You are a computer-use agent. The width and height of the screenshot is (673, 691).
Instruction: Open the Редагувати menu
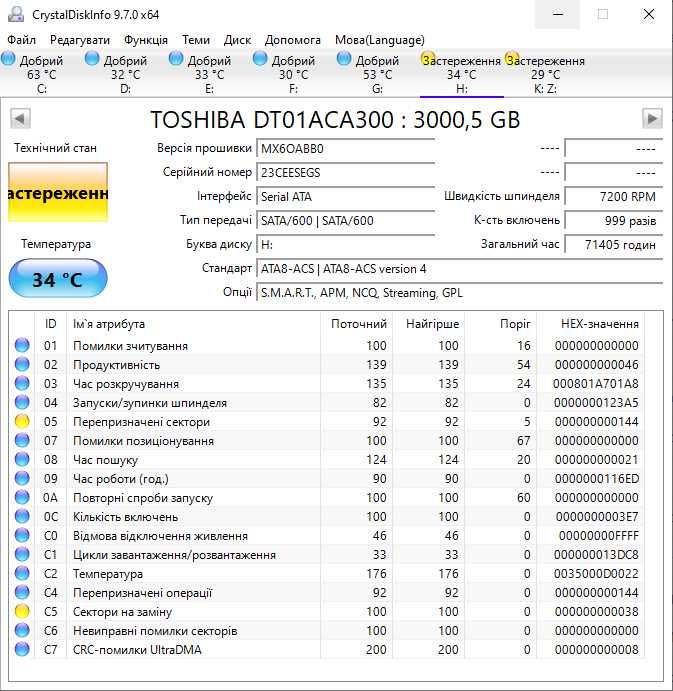click(x=80, y=40)
